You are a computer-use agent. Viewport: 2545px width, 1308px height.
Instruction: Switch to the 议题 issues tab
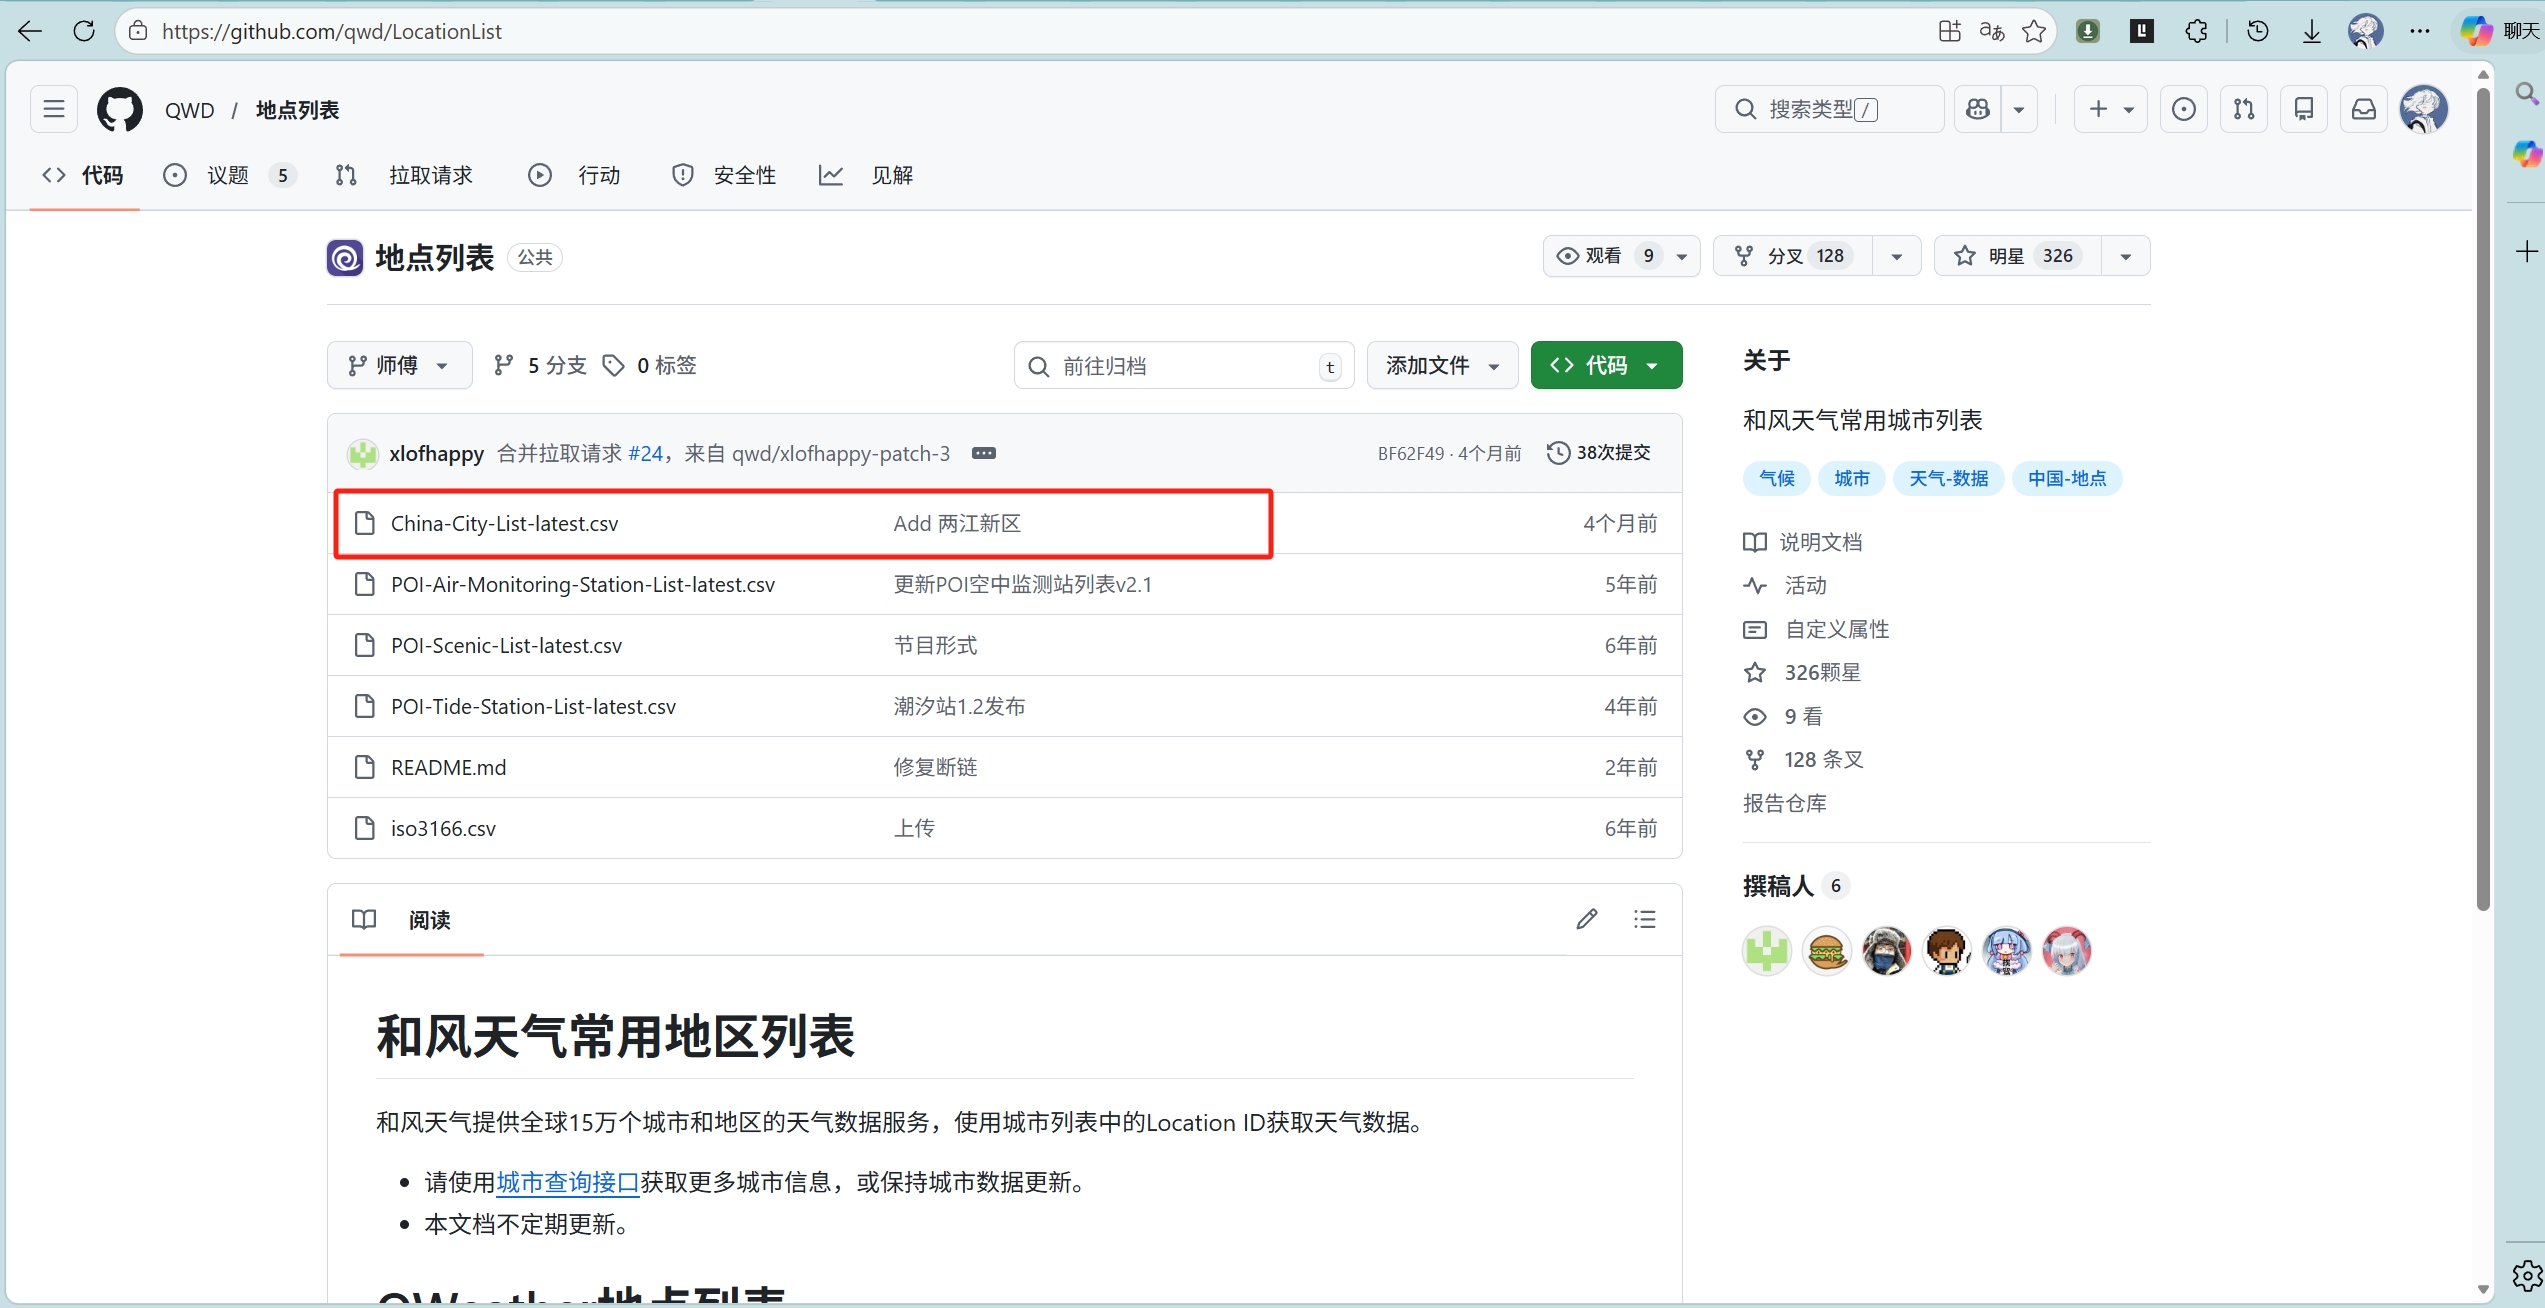227,176
